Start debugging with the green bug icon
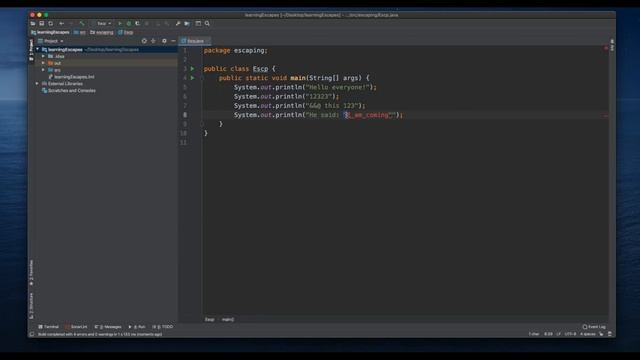 pyautogui.click(x=129, y=24)
